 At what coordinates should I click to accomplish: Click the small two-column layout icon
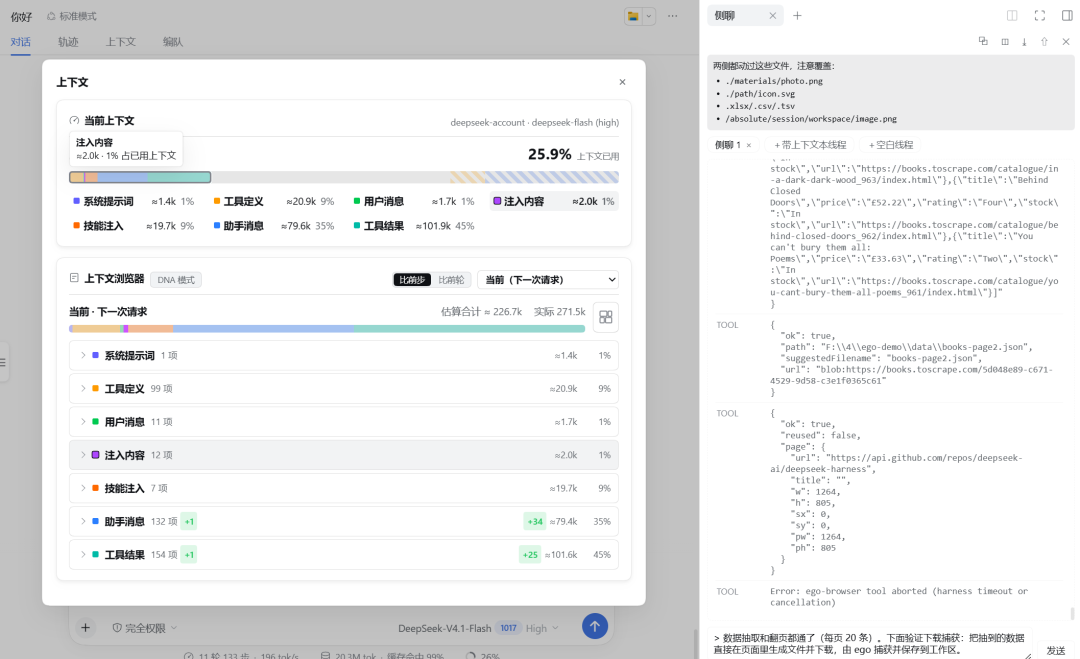point(1005,42)
